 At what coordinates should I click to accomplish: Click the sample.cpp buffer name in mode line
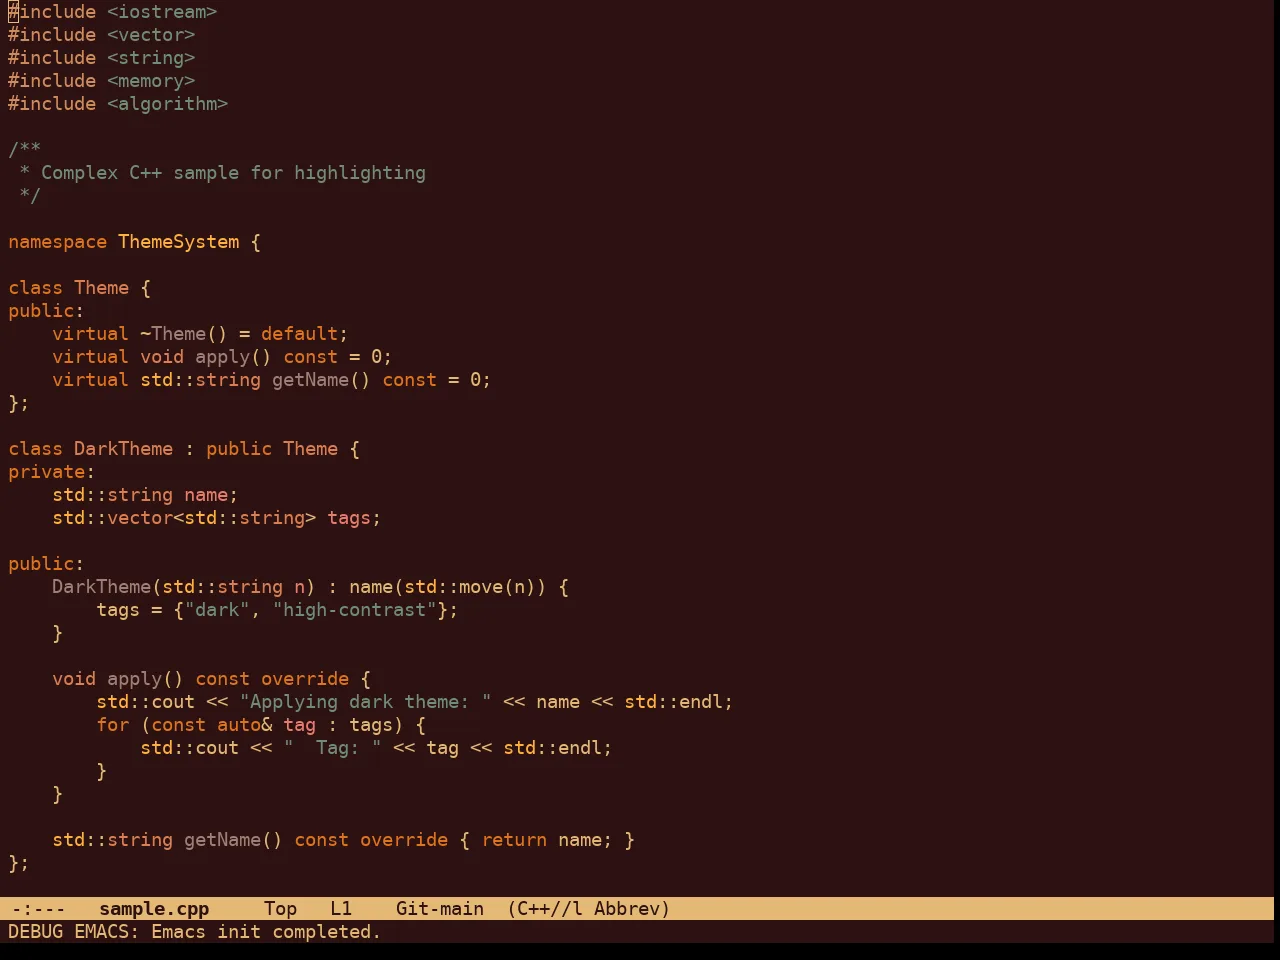[154, 909]
